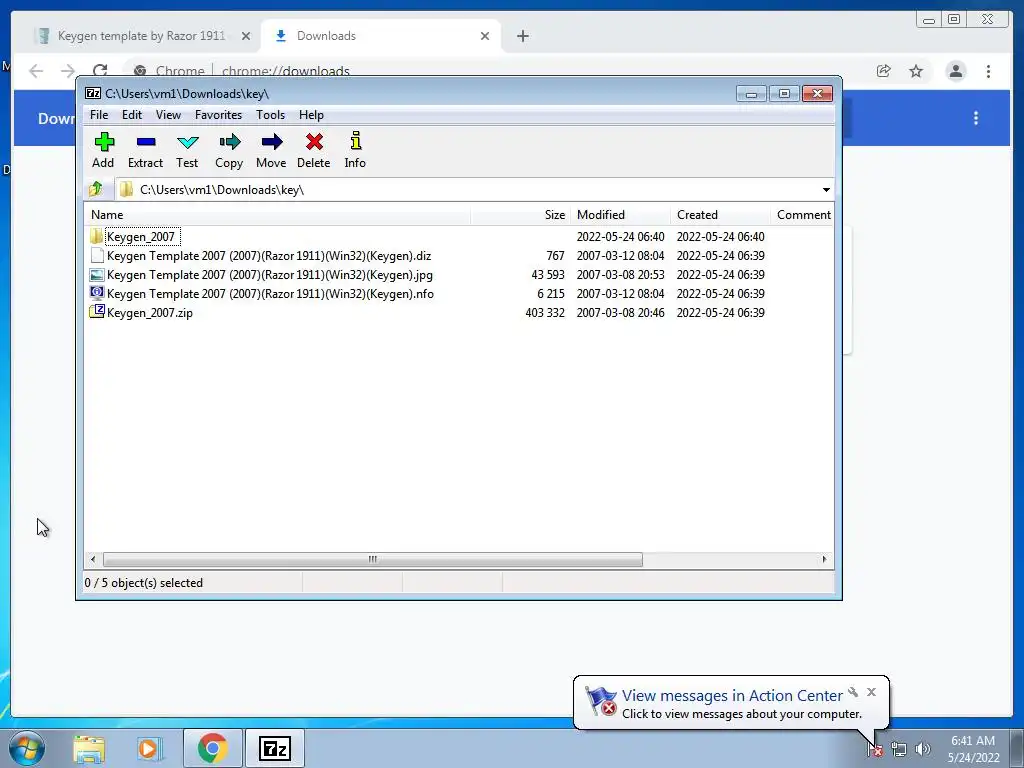The width and height of the screenshot is (1024, 768).
Task: Open the Favorites menu
Action: pos(218,115)
